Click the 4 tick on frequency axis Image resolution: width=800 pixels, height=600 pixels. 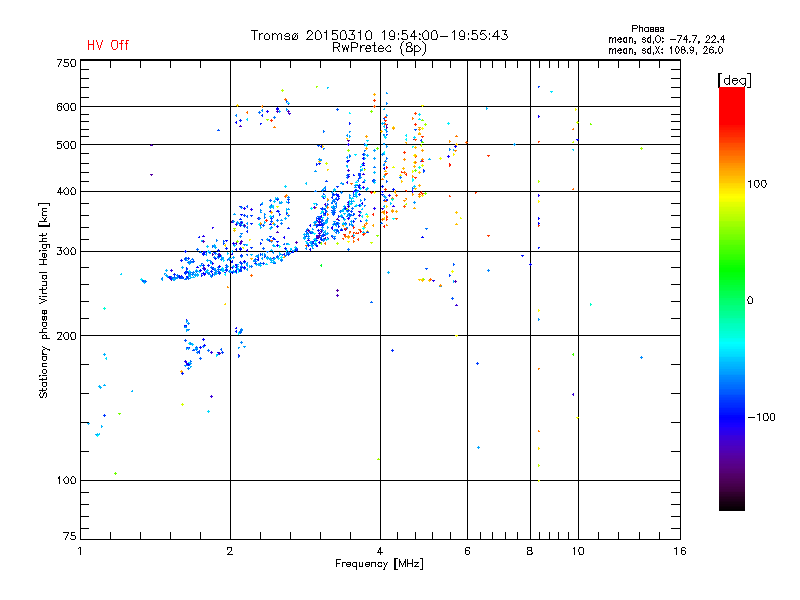pyautogui.click(x=379, y=551)
